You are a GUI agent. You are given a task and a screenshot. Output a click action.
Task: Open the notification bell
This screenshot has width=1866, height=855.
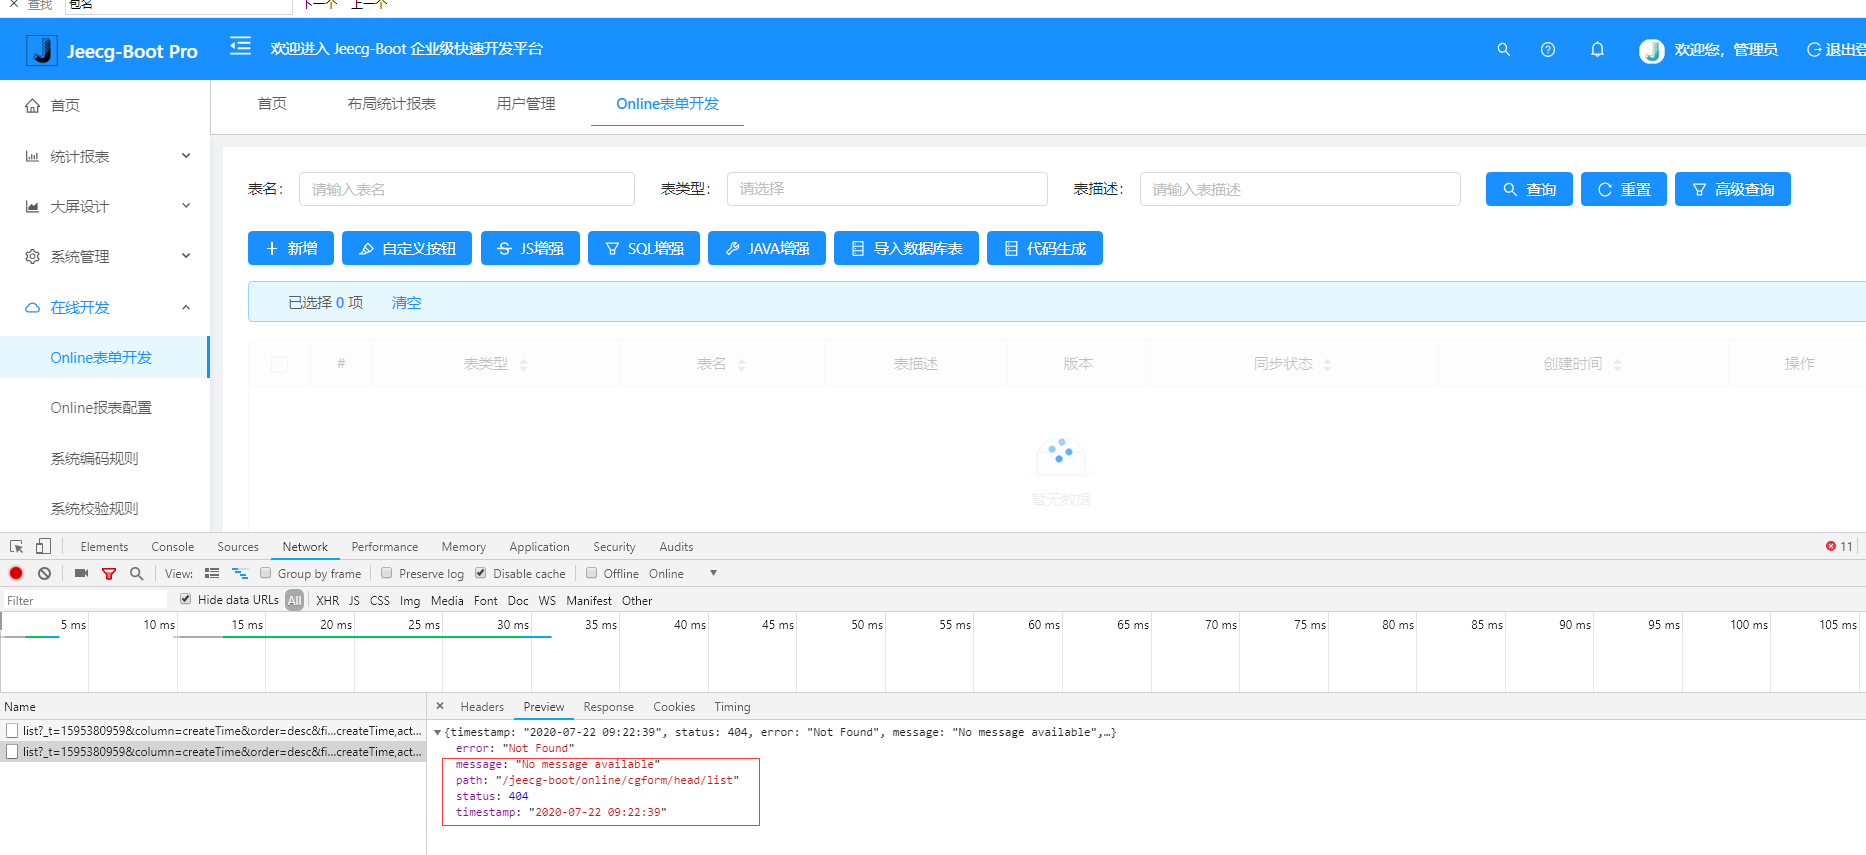(x=1597, y=49)
